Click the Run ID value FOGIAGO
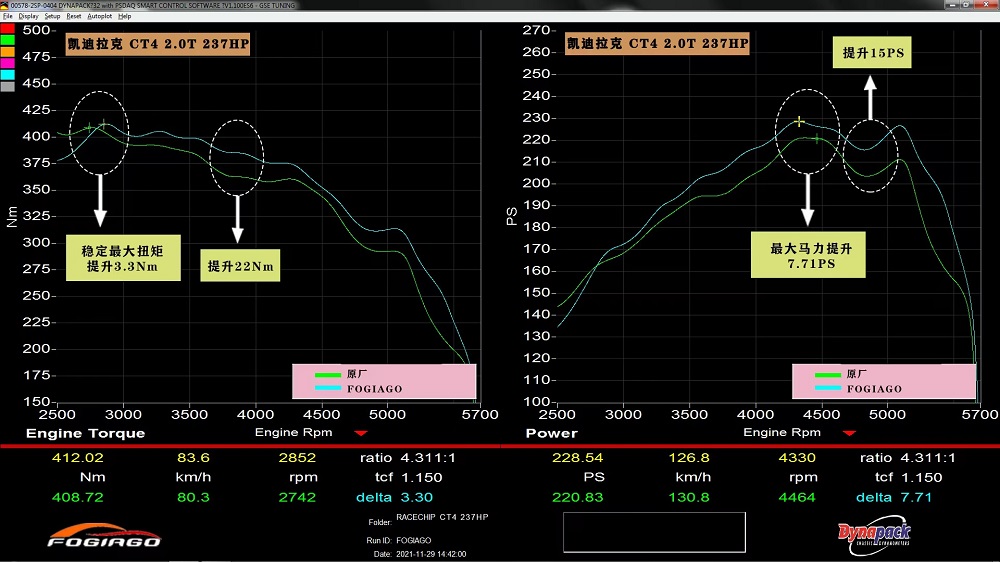 [x=413, y=540]
